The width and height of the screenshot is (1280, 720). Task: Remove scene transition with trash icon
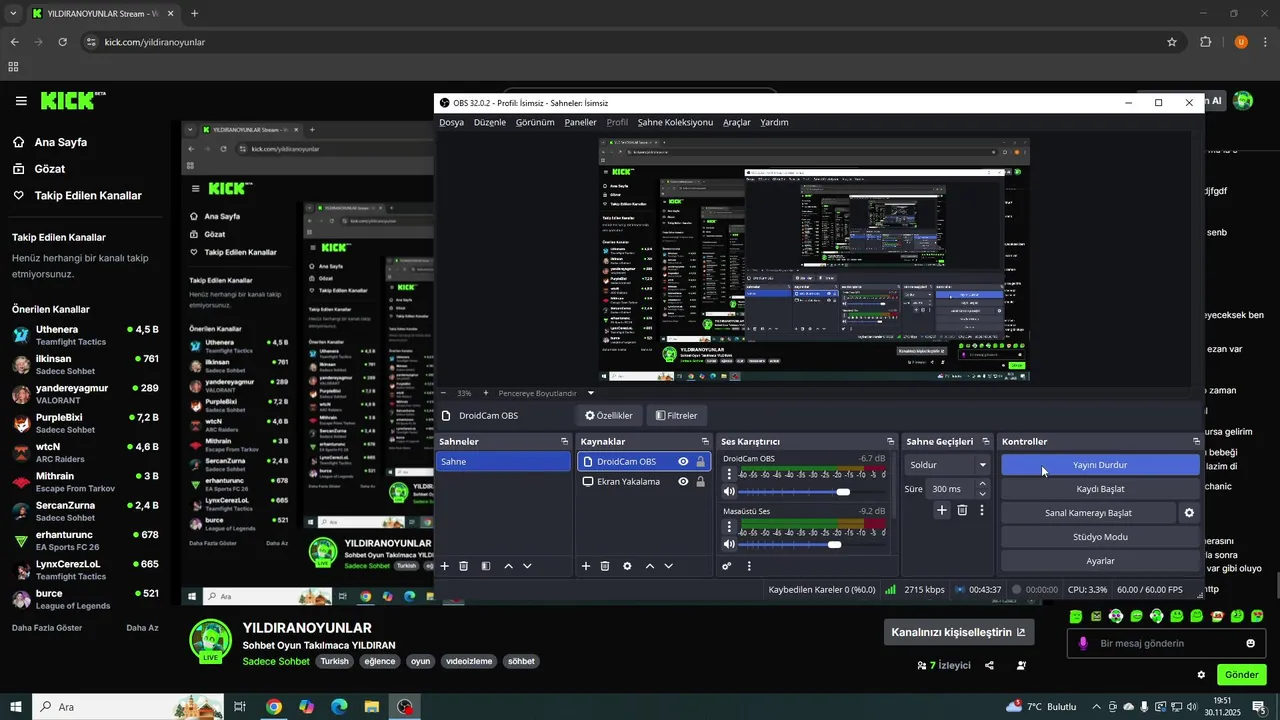[962, 510]
